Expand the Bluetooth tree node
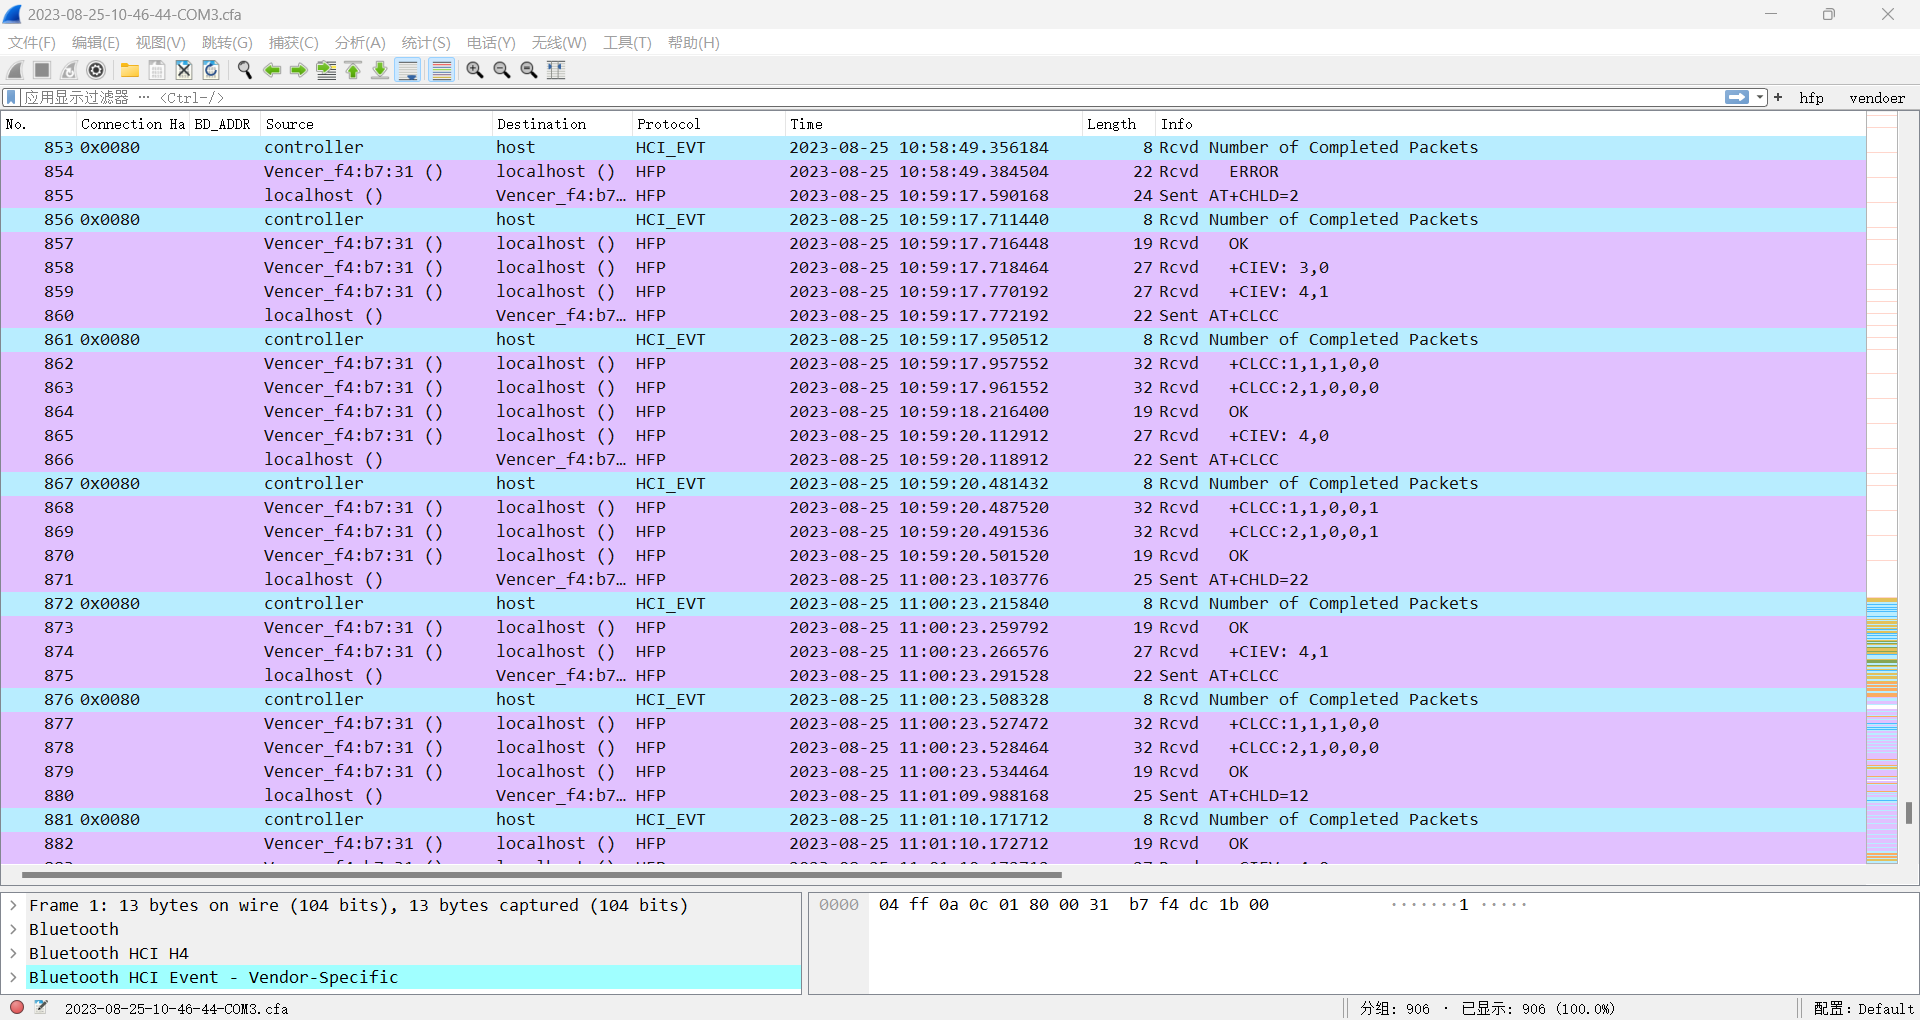This screenshot has height=1020, width=1920. click(13, 930)
